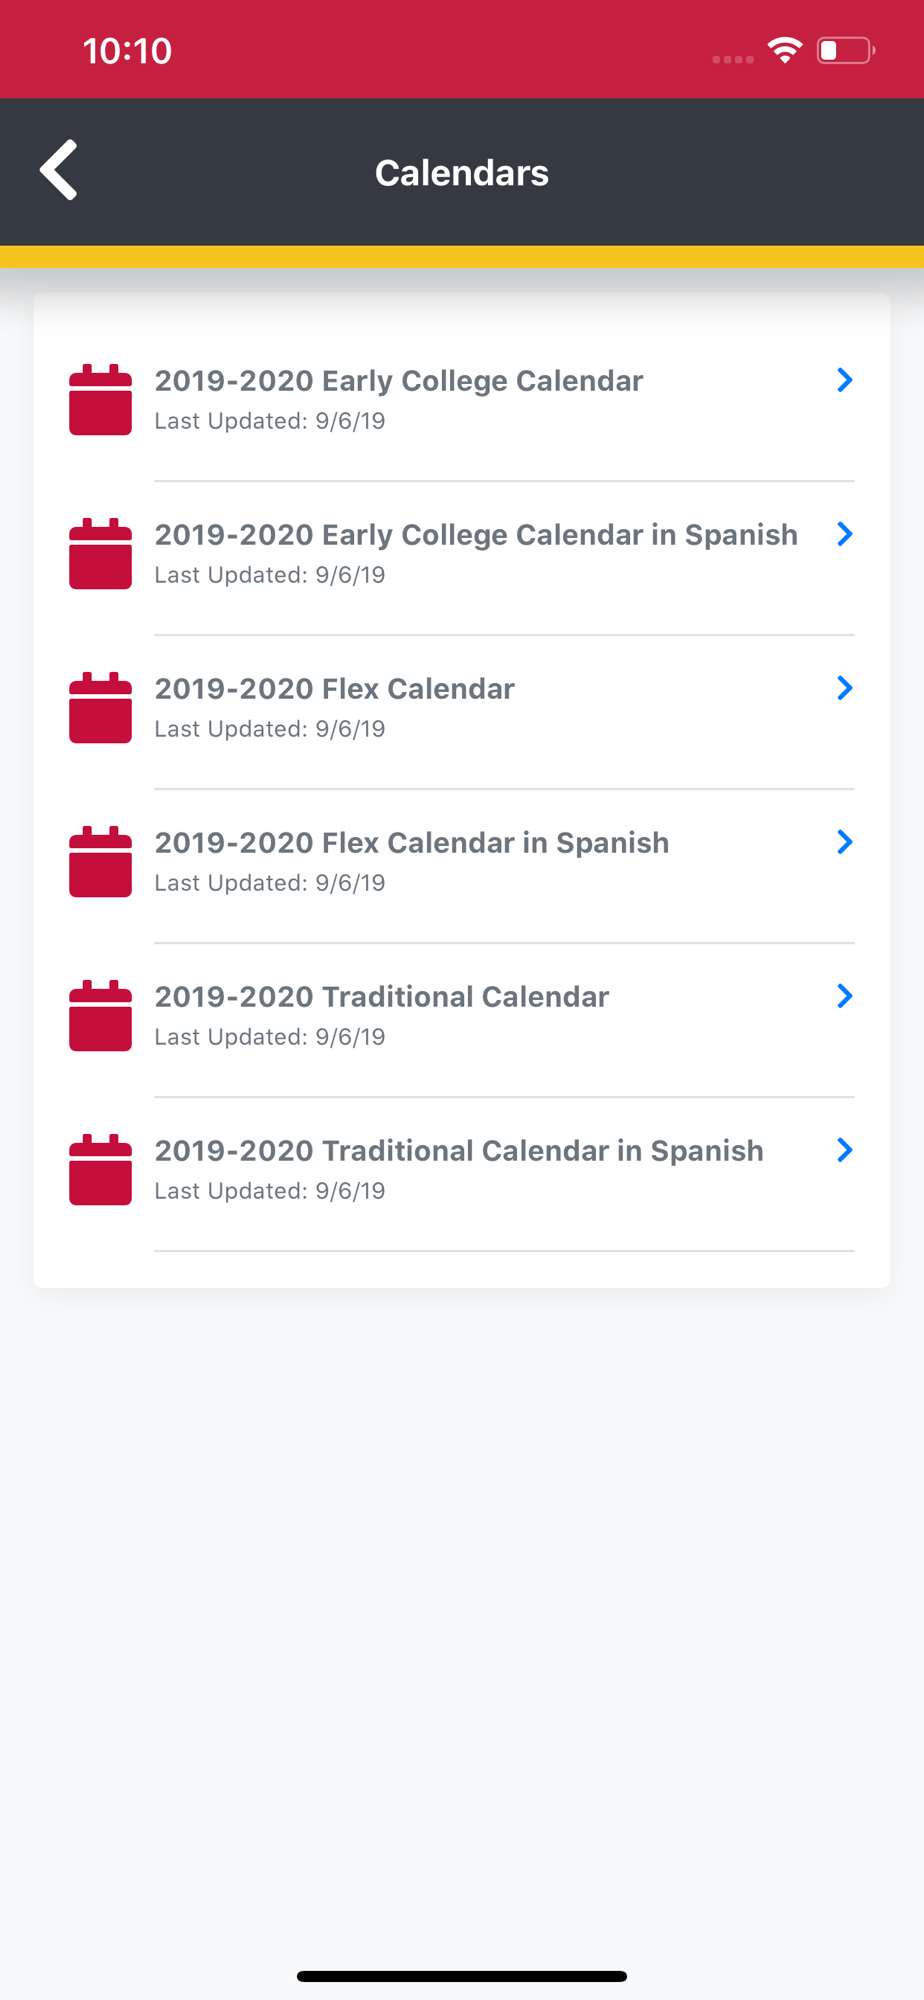Tap the Traditional Calendar red calendar icon

click(100, 1015)
